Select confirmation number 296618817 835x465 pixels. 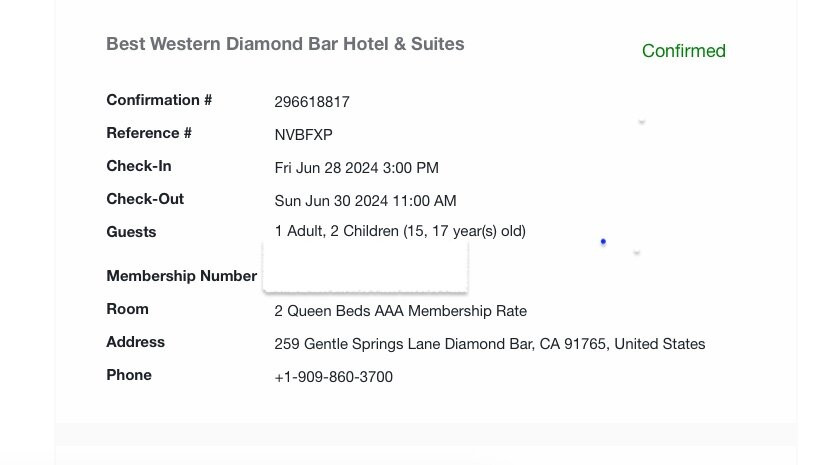click(x=312, y=102)
